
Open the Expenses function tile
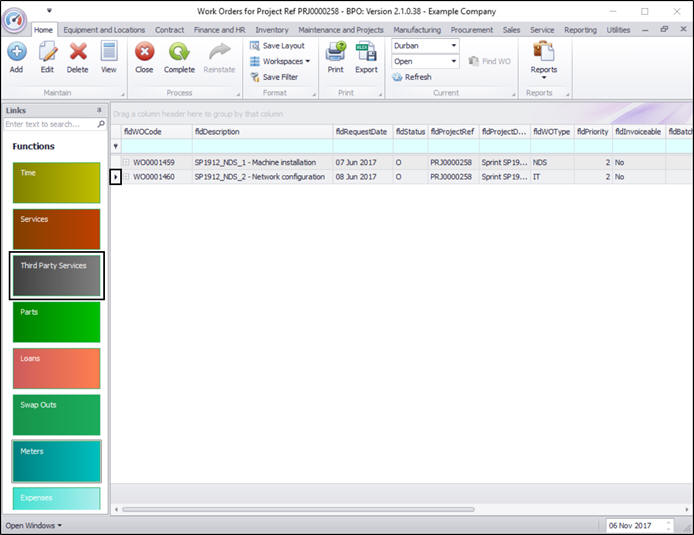pos(56,499)
